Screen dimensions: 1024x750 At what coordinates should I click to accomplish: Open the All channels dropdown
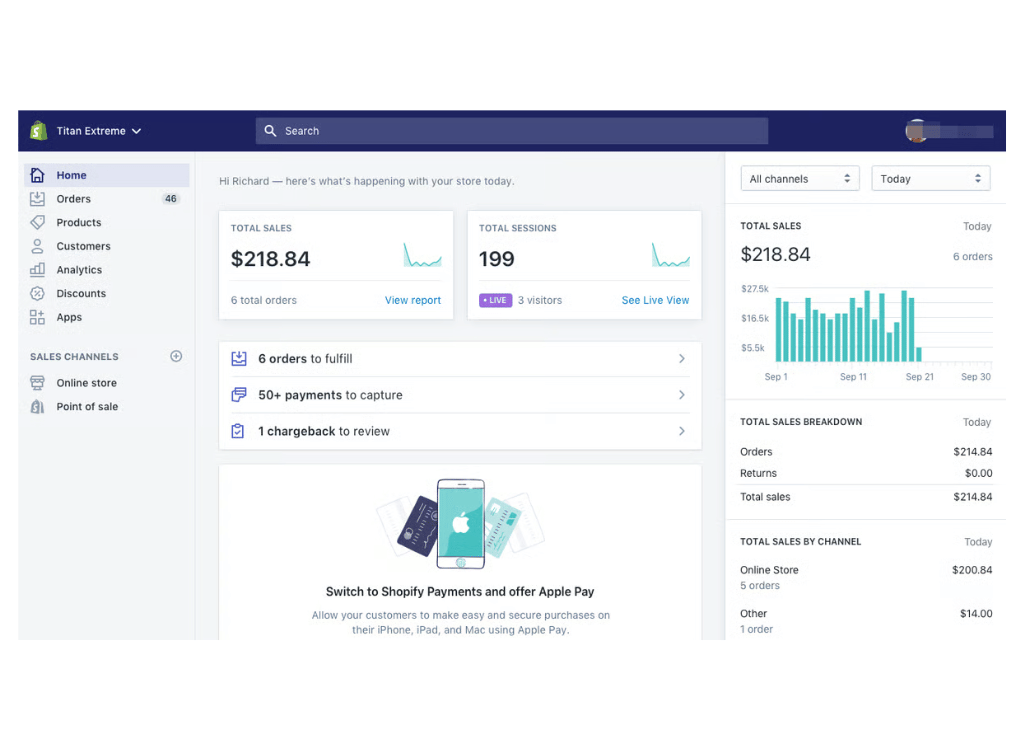(x=800, y=177)
